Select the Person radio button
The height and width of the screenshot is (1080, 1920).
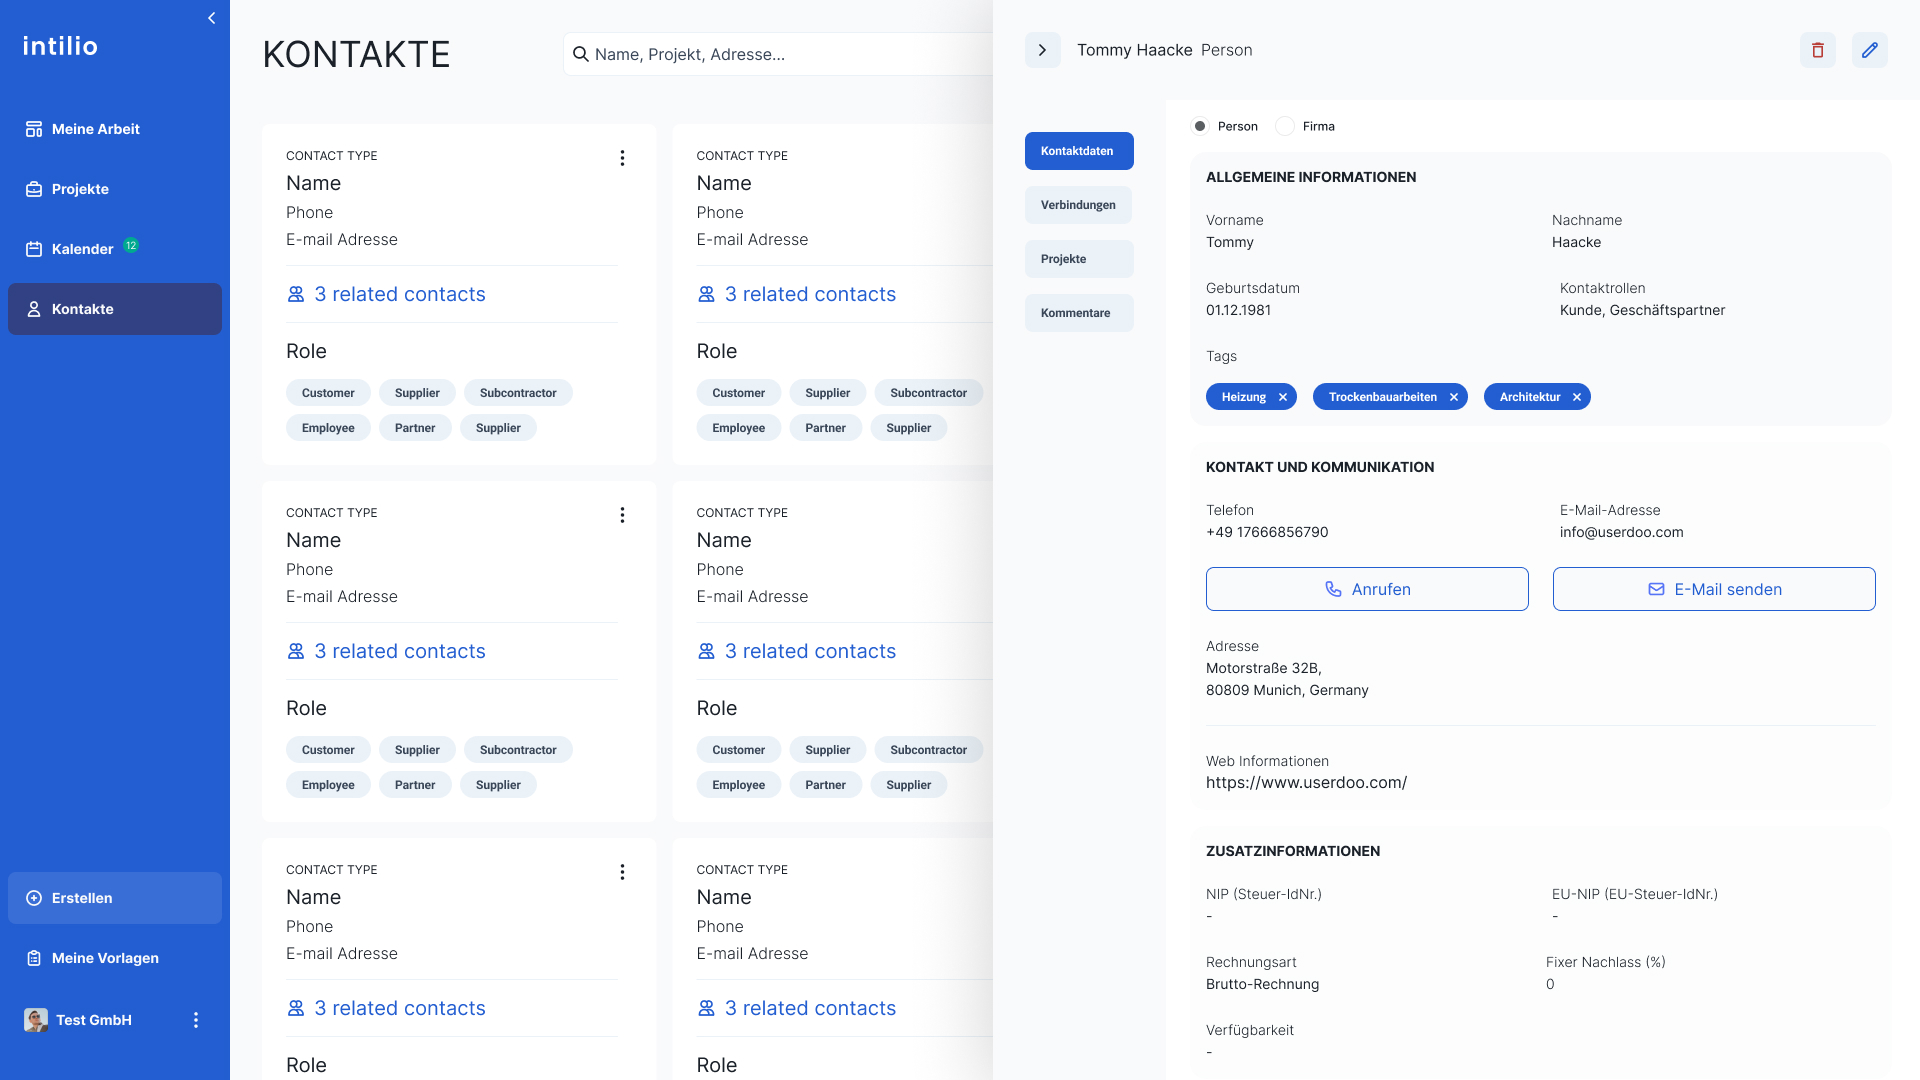click(1200, 126)
